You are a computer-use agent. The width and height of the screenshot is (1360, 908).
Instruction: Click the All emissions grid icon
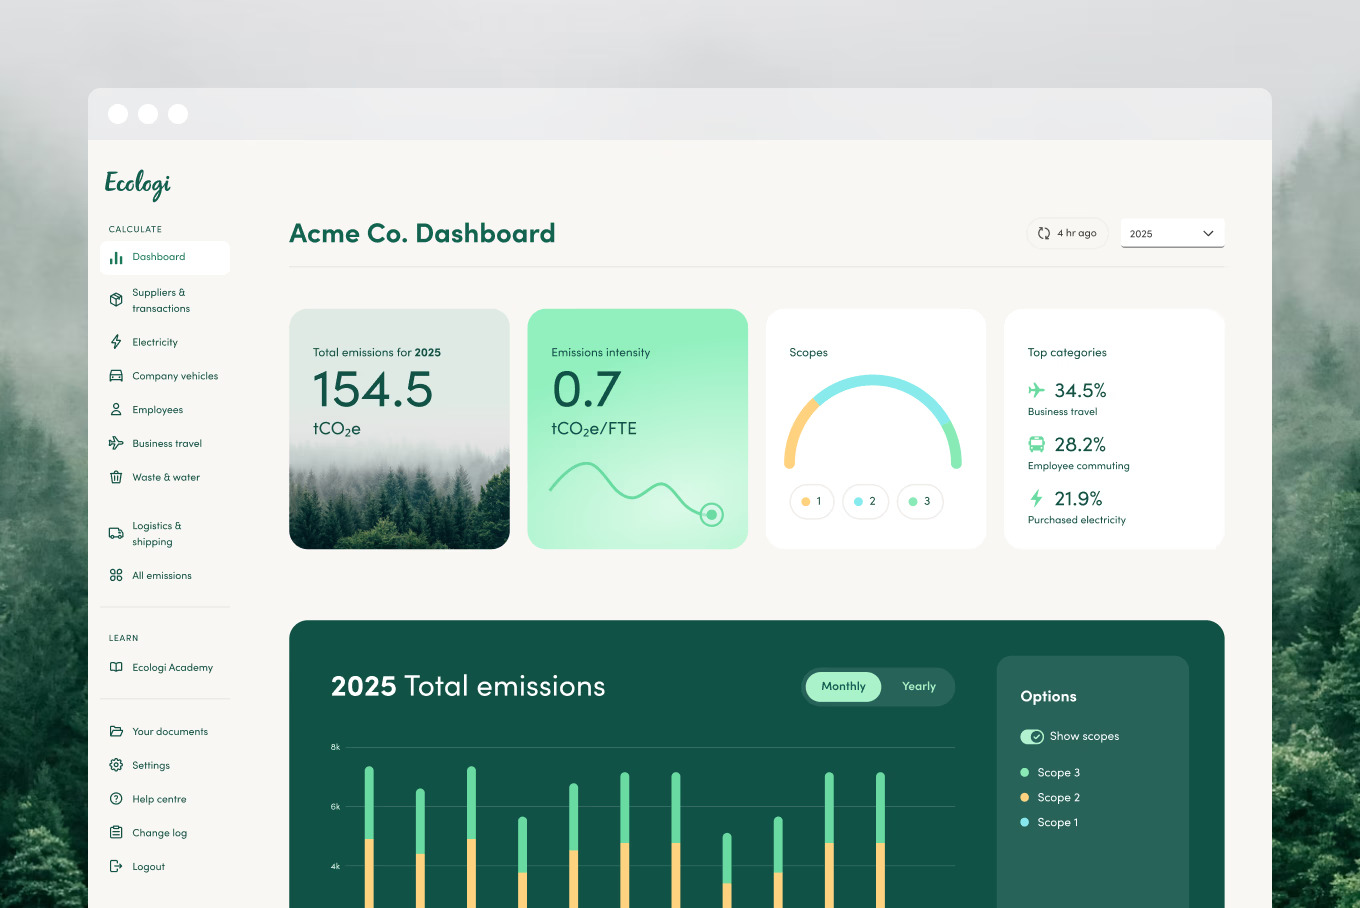(x=116, y=575)
